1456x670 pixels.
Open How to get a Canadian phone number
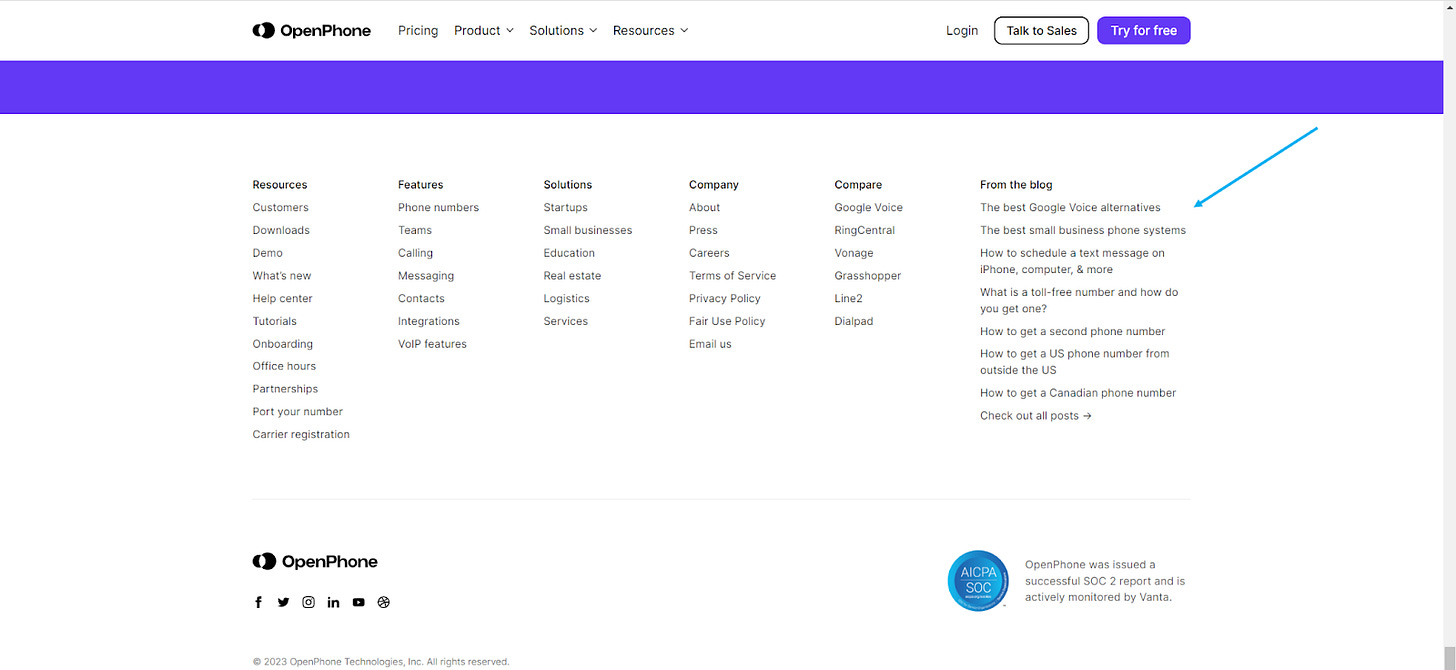coord(1078,393)
